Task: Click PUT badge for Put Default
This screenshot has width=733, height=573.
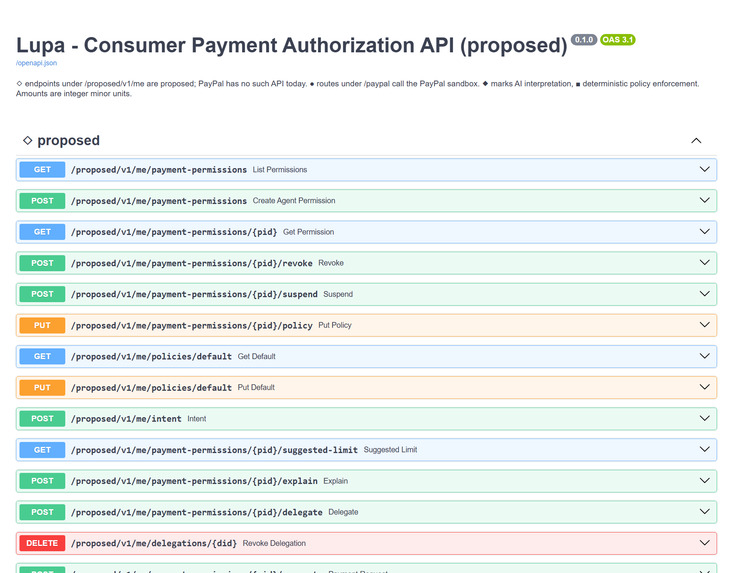Action: (42, 387)
